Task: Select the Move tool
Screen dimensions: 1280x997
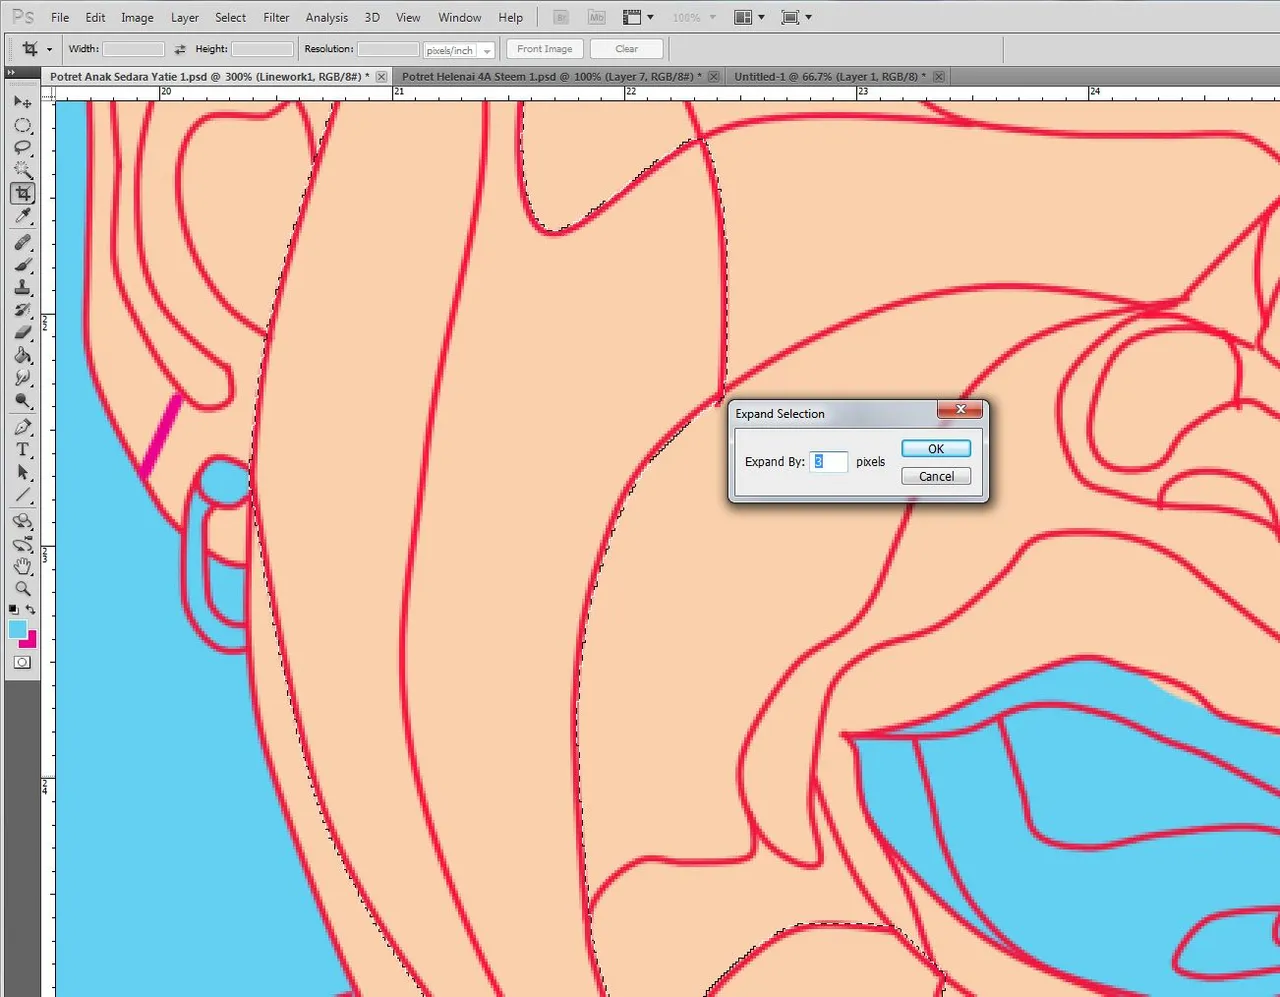Action: coord(22,102)
